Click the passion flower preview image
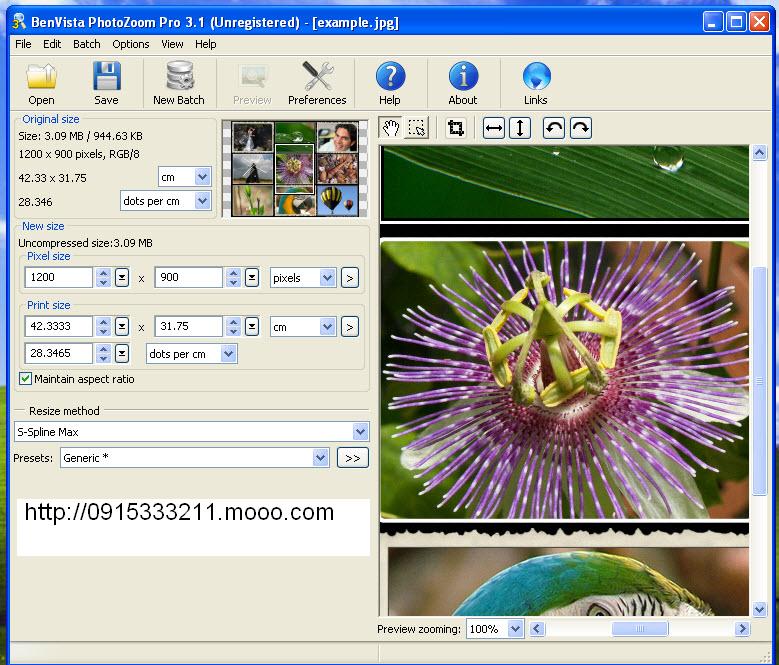The height and width of the screenshot is (665, 779). (564, 380)
